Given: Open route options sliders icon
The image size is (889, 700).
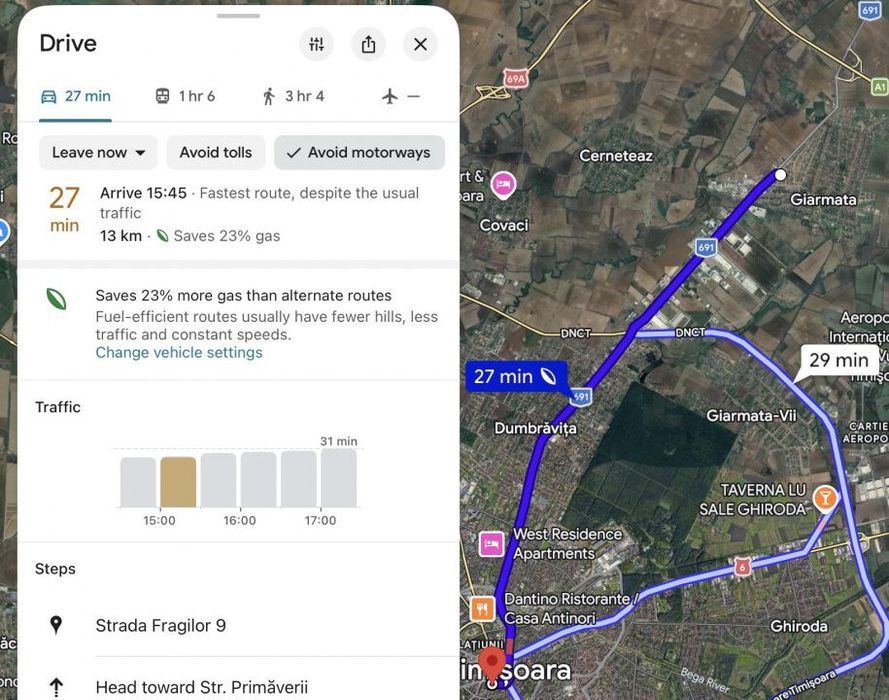Looking at the screenshot, I should (x=317, y=44).
